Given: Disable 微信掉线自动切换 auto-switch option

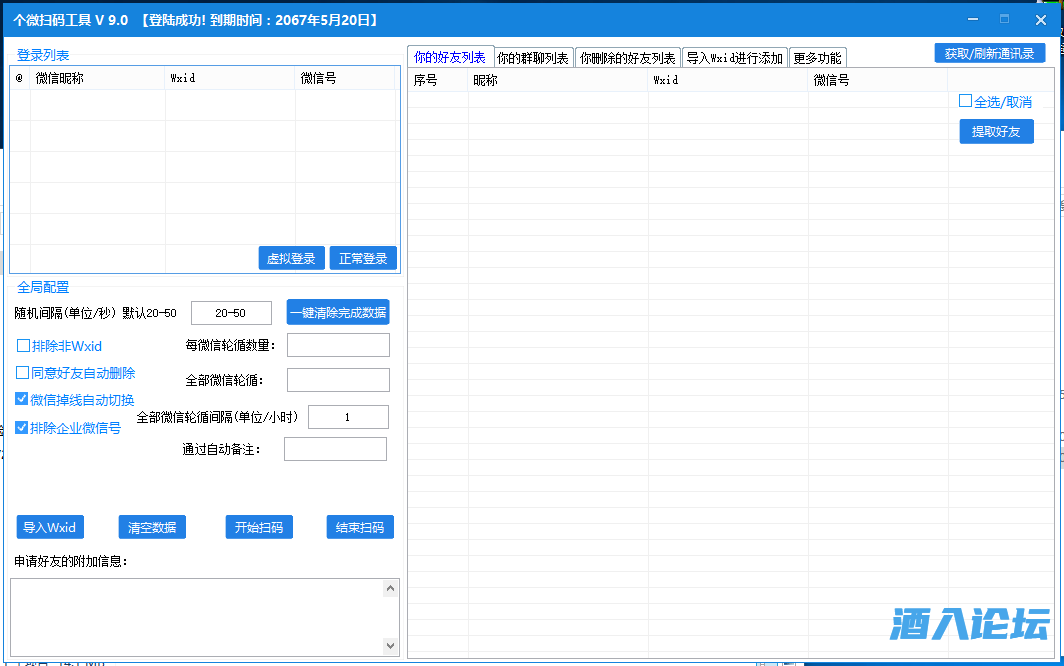Looking at the screenshot, I should point(23,398).
